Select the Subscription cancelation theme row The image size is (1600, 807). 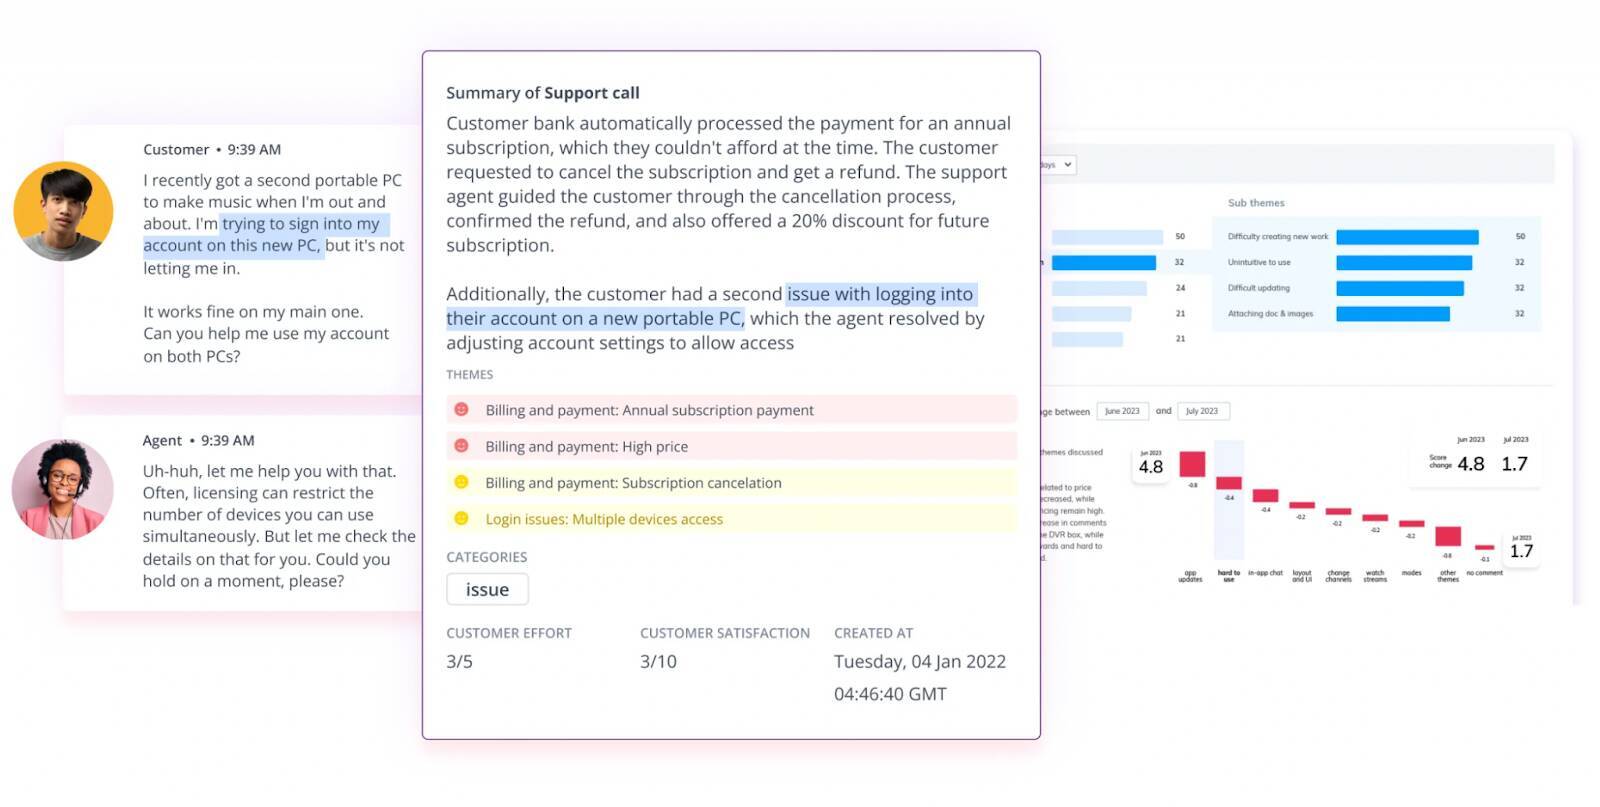click(633, 483)
